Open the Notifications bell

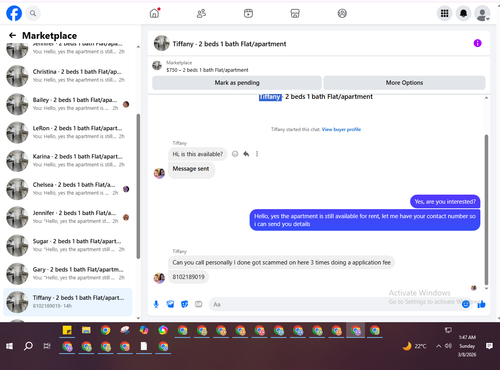tap(463, 13)
